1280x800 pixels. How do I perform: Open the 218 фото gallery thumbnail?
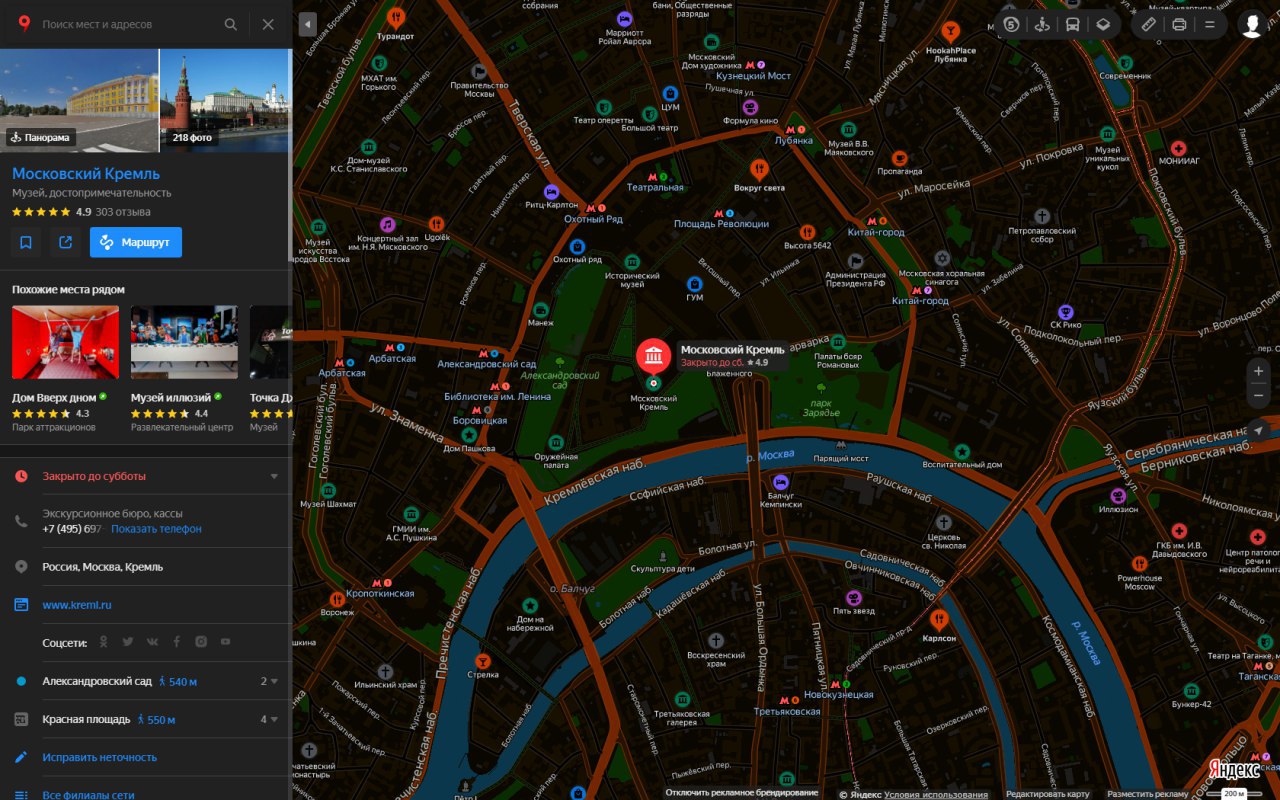225,100
